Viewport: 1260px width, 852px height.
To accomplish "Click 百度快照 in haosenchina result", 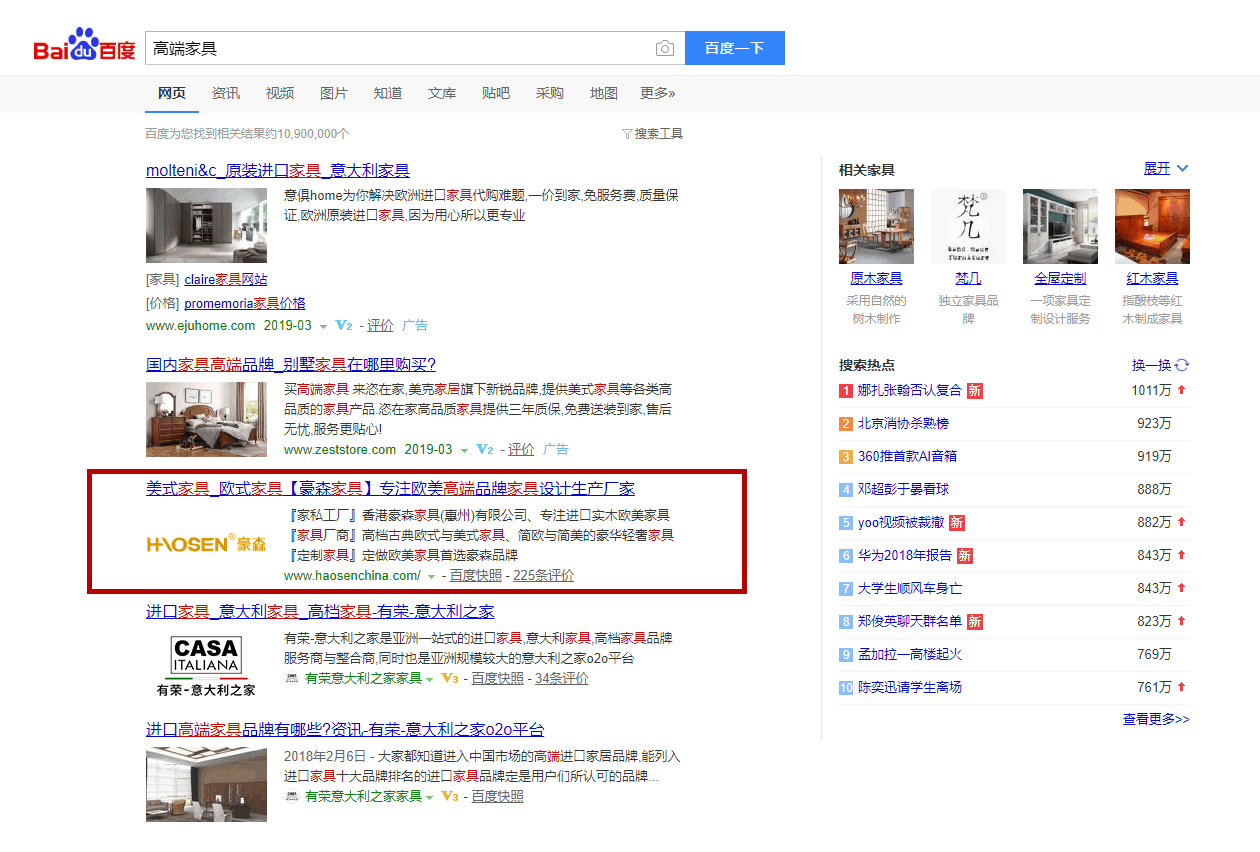I will pyautogui.click(x=476, y=576).
